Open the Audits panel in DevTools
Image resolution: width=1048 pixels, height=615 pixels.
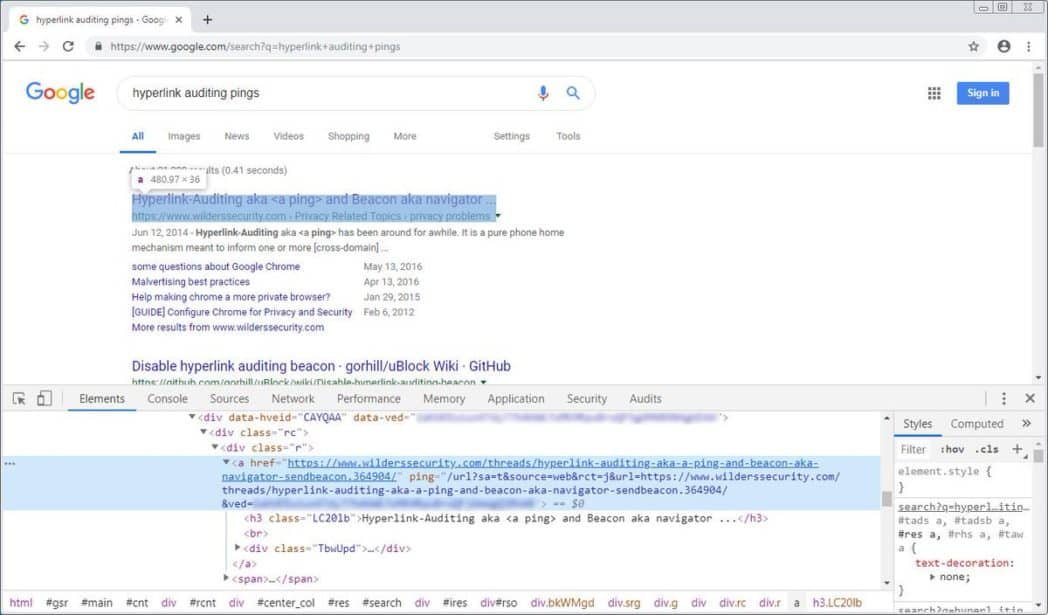pyautogui.click(x=645, y=398)
